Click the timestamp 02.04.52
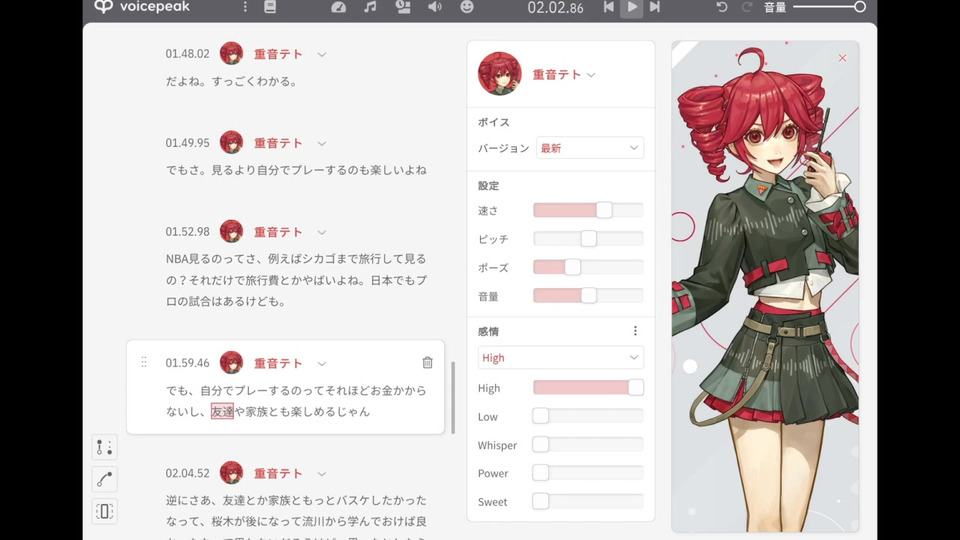Viewport: 960px width, 540px height. click(x=187, y=473)
